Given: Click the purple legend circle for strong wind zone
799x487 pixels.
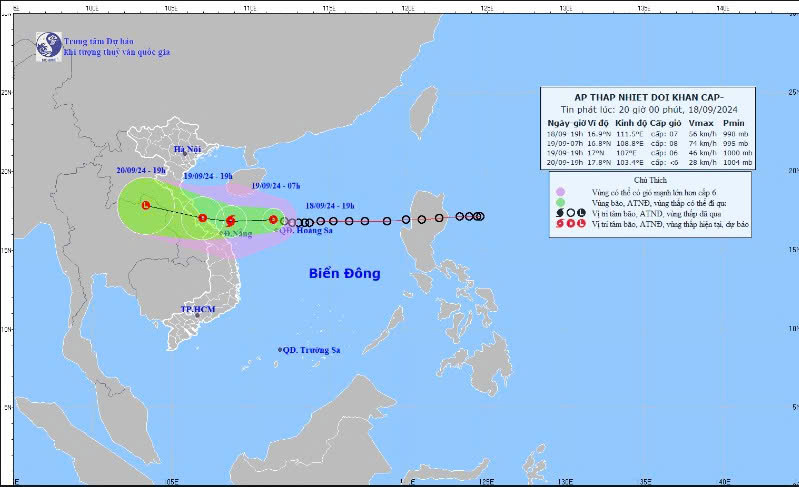Looking at the screenshot, I should [x=561, y=190].
